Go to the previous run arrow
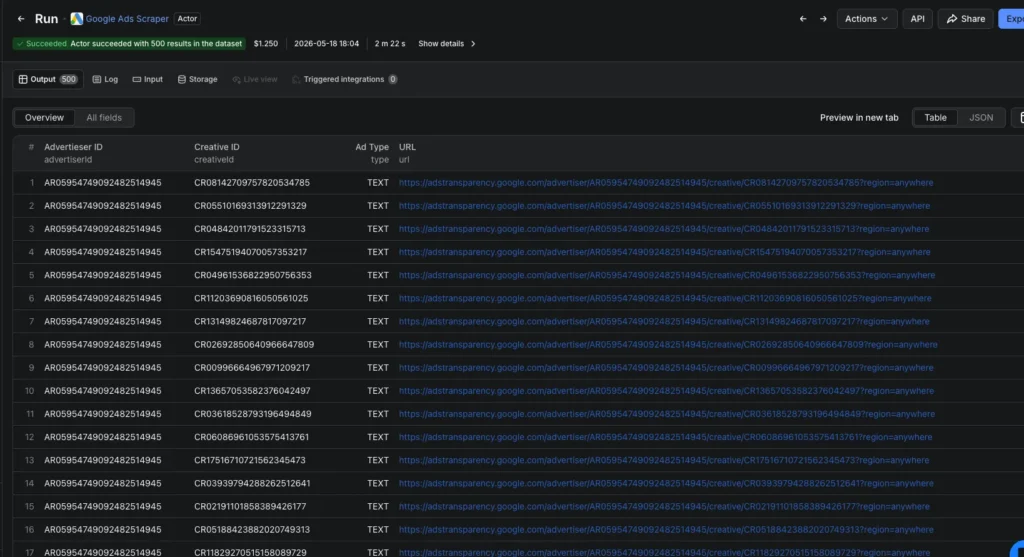 [803, 19]
